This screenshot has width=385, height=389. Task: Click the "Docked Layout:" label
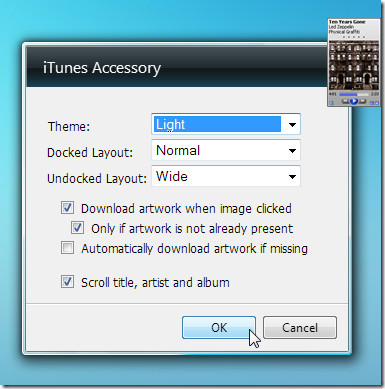[x=90, y=152]
